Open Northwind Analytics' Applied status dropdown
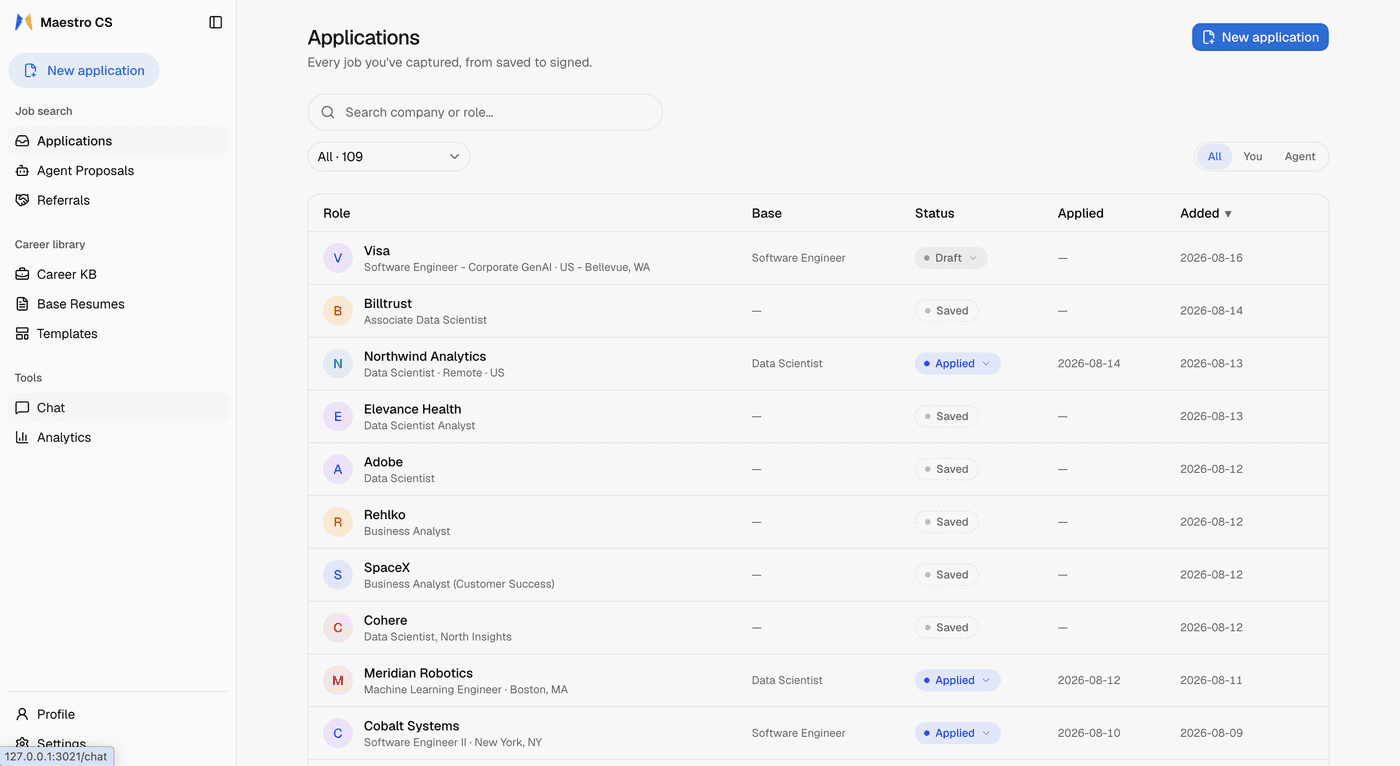The image size is (1400, 766). point(957,364)
